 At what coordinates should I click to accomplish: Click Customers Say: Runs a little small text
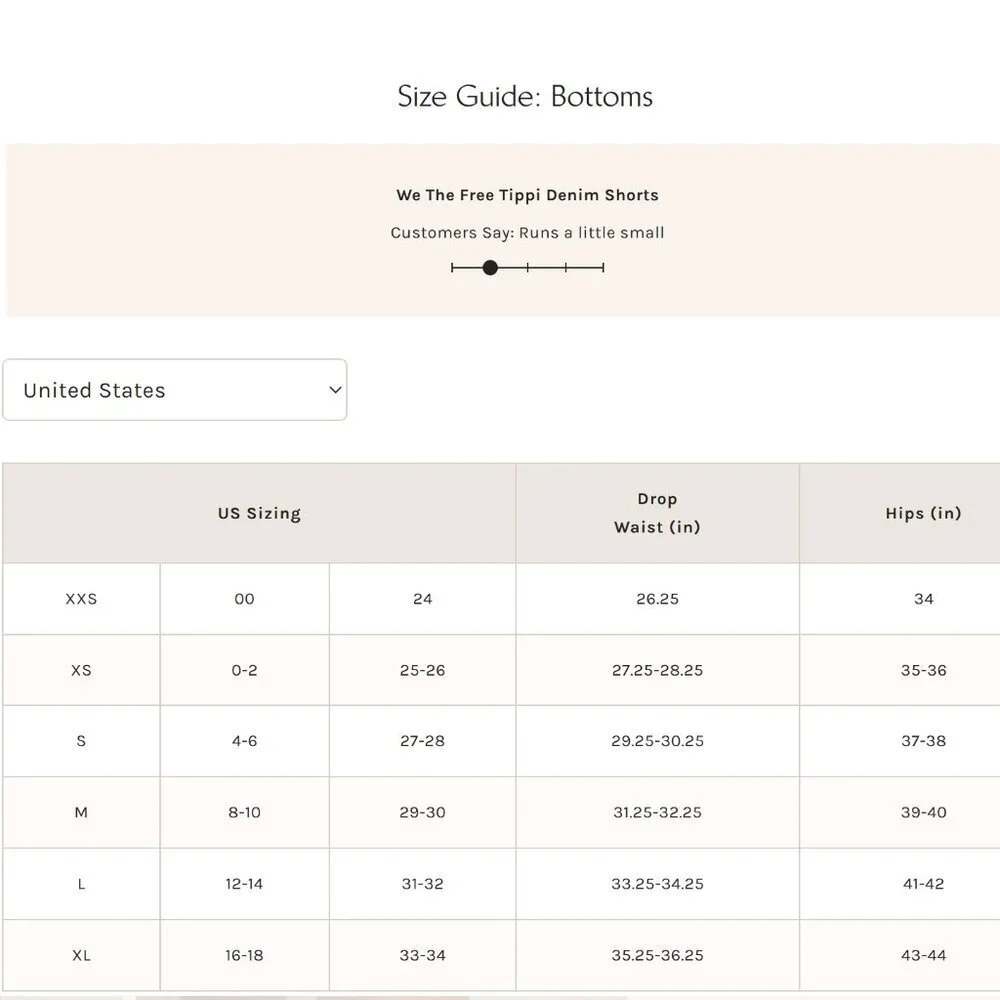pyautogui.click(x=527, y=233)
